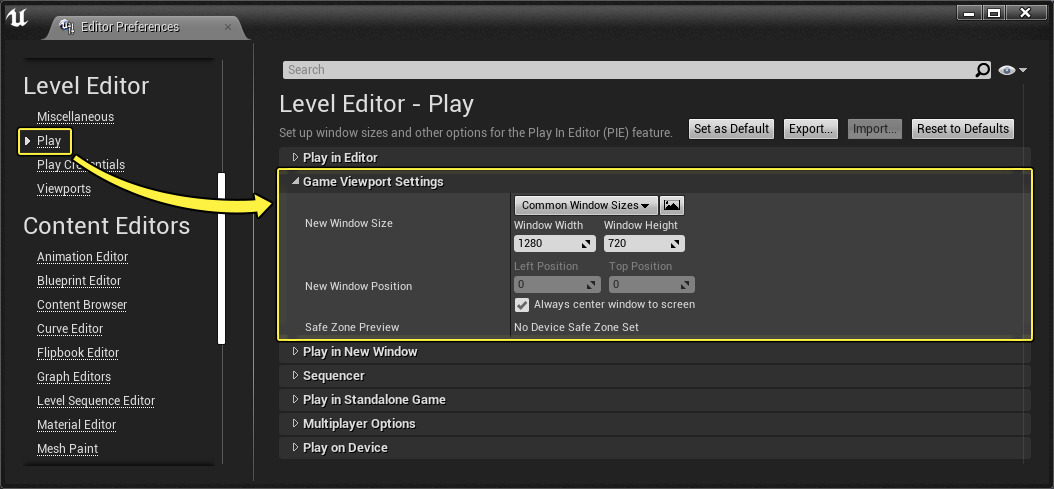Screen dimensions: 1054x489
Task: Click the Export... button
Action: coord(811,129)
